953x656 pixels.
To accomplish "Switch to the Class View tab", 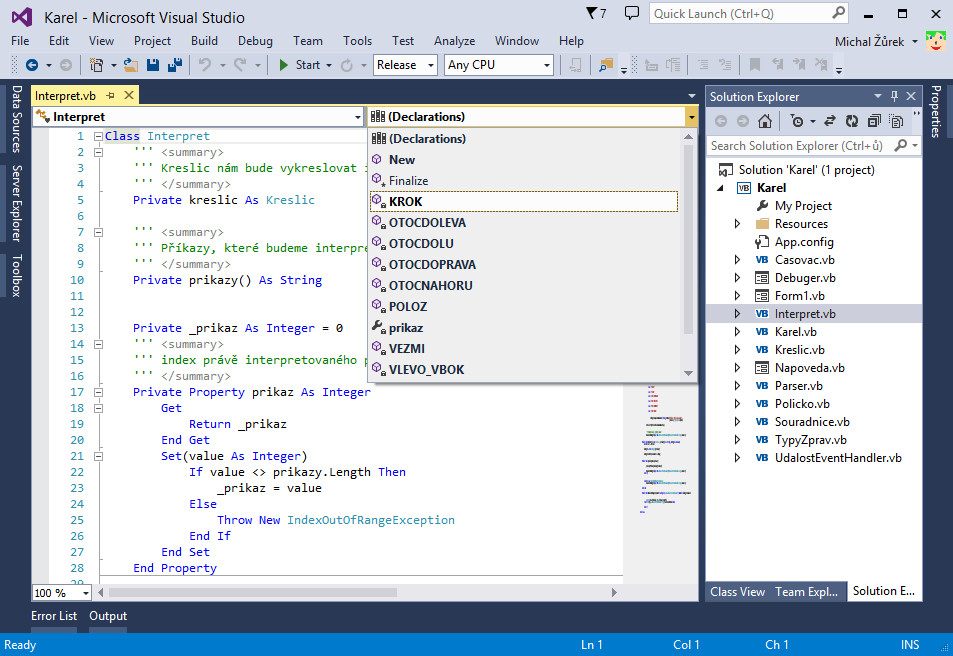I will tap(737, 591).
